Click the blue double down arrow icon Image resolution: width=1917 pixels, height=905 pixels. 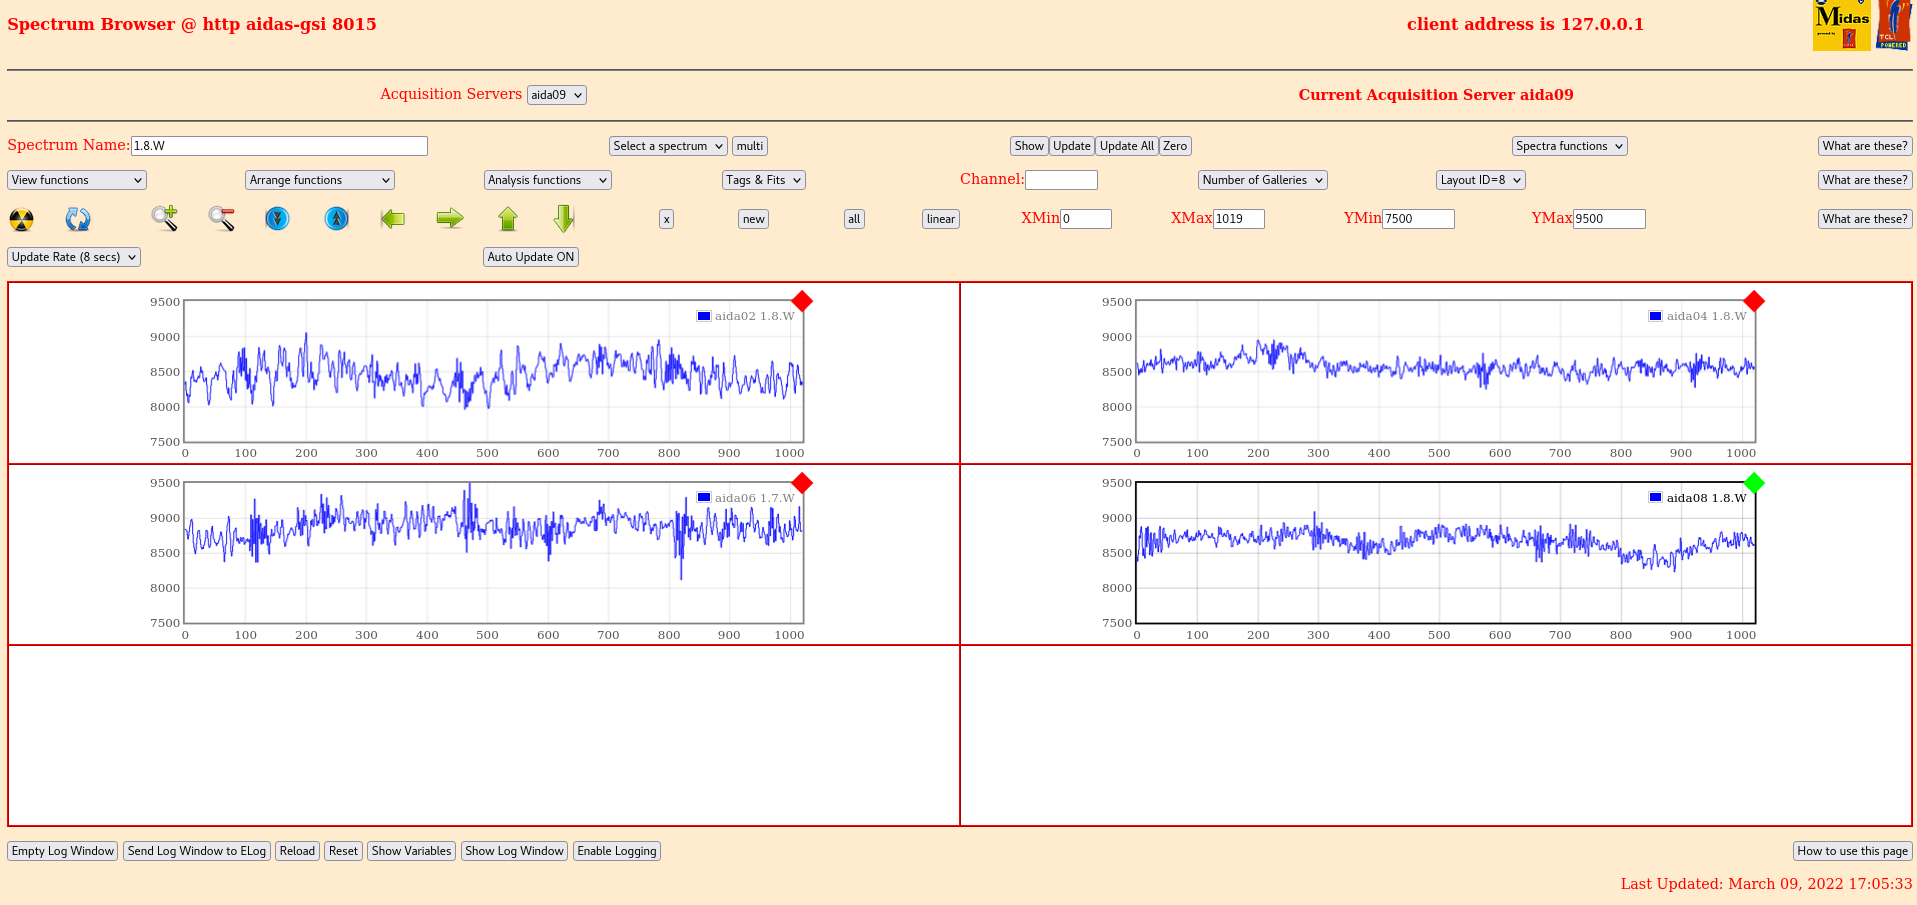277,218
